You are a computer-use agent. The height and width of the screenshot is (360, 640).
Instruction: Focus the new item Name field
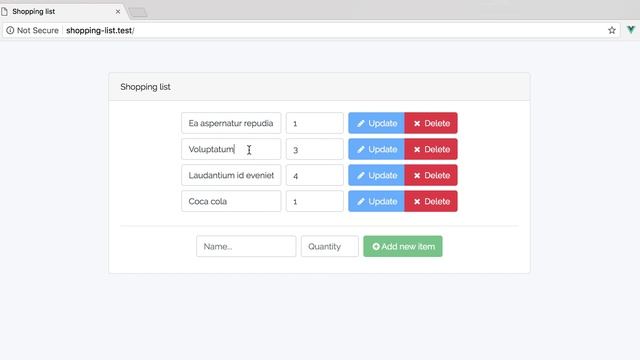(246, 247)
